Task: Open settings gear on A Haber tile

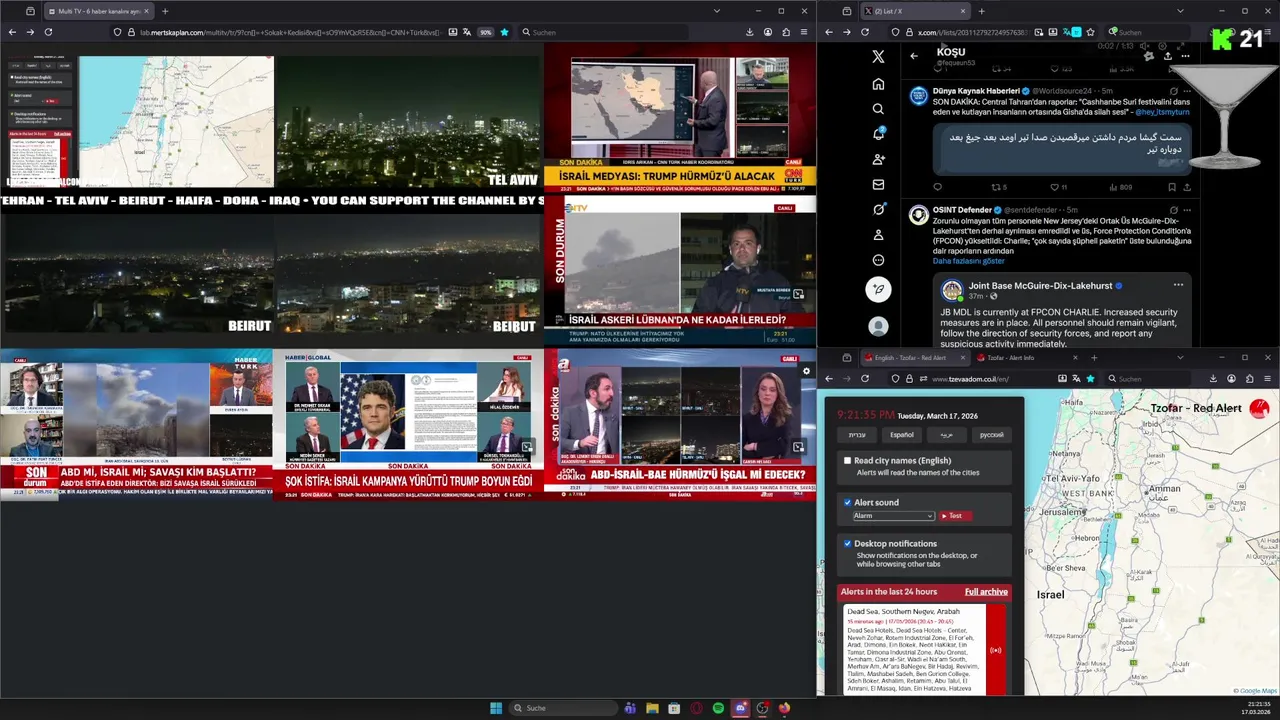Action: coord(806,371)
